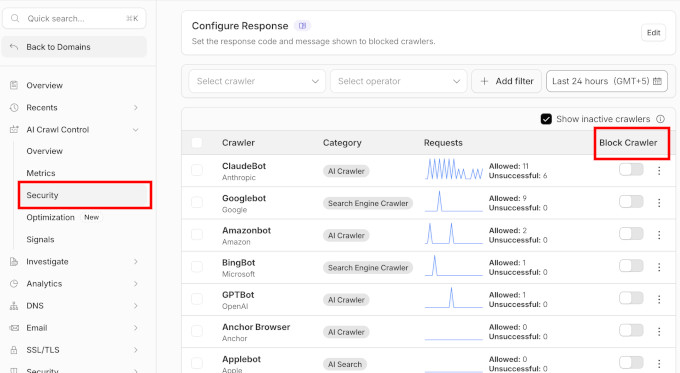Click the DNS network icon

coord(14,306)
